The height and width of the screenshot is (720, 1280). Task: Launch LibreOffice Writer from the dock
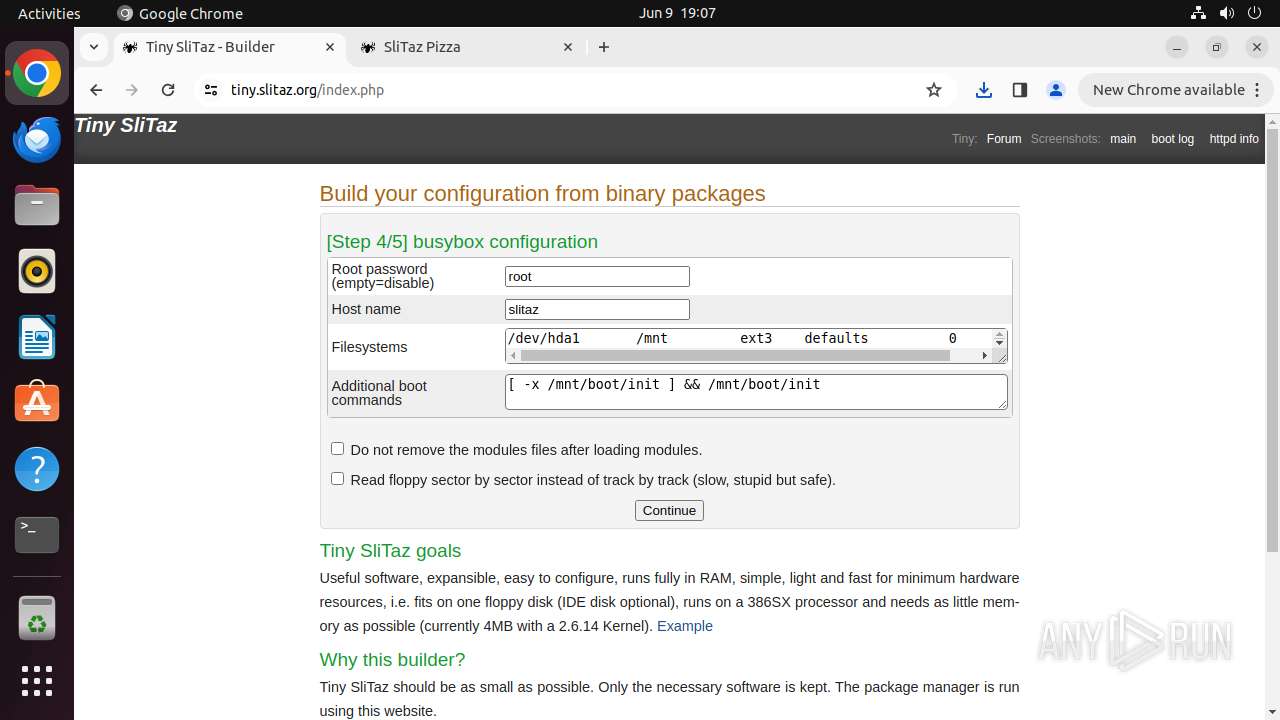pyautogui.click(x=37, y=337)
